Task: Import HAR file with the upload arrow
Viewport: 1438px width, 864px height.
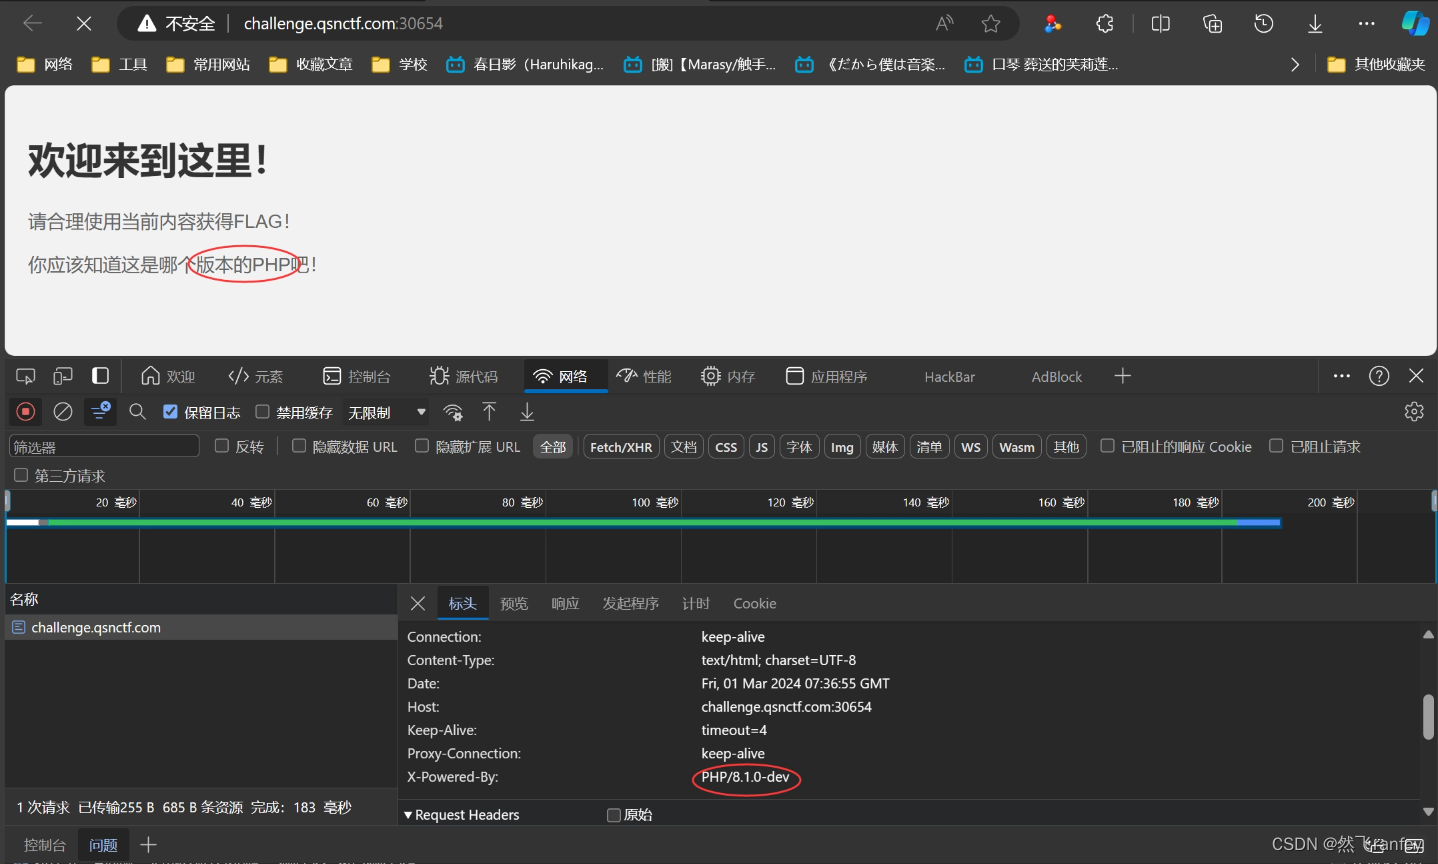Action: point(489,411)
